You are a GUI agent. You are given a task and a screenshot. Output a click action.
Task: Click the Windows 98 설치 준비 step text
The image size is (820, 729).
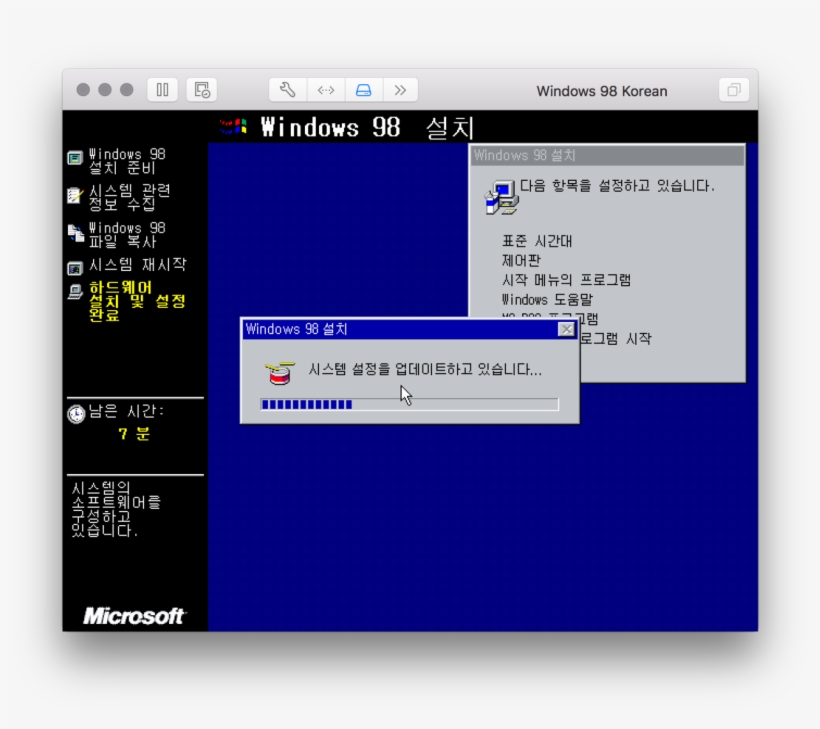(x=127, y=161)
